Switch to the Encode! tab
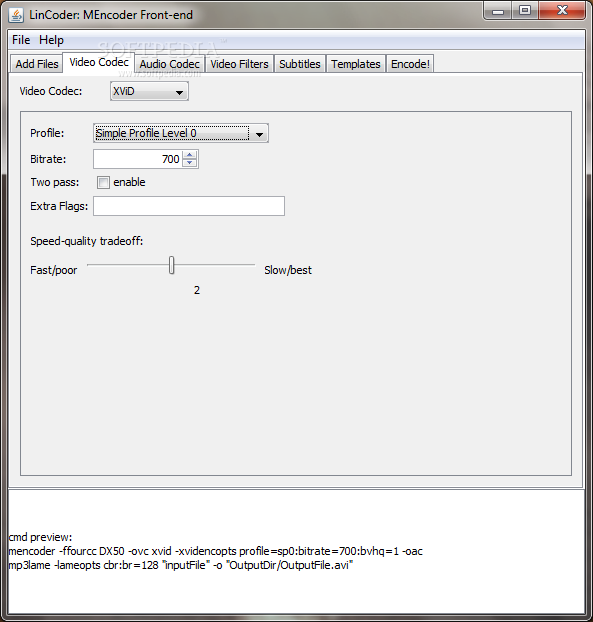 click(x=410, y=64)
